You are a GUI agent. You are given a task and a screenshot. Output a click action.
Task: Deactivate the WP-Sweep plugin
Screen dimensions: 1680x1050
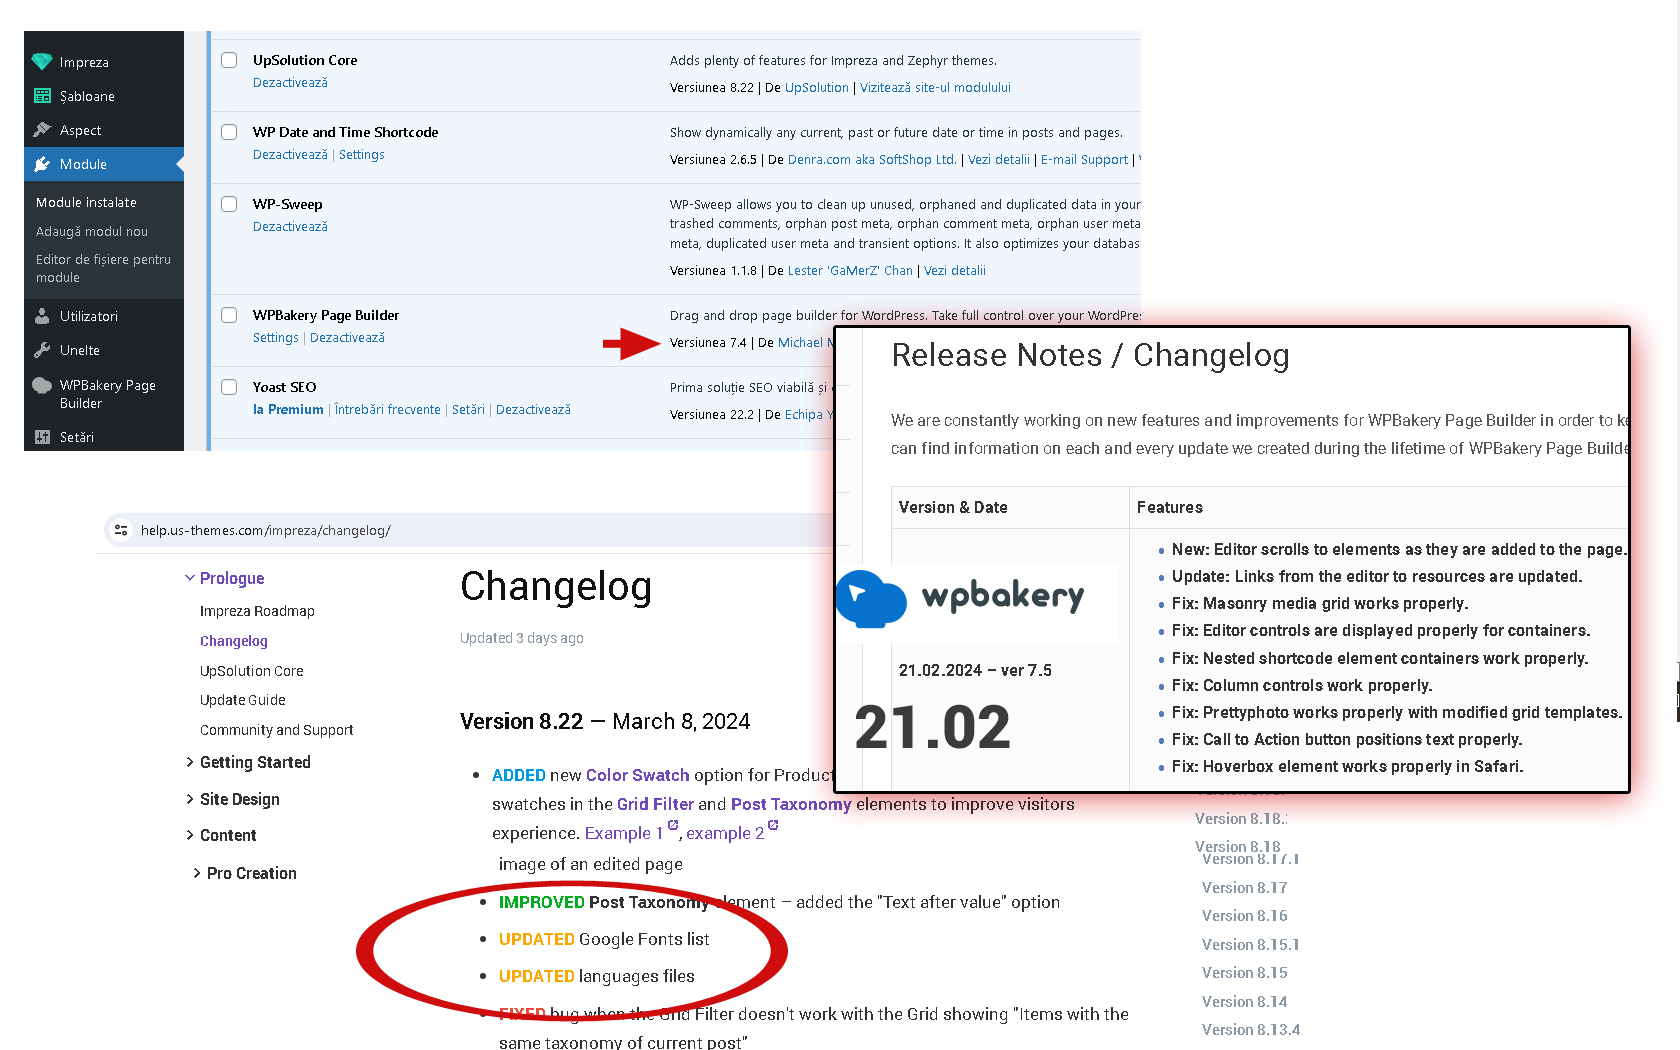point(290,227)
